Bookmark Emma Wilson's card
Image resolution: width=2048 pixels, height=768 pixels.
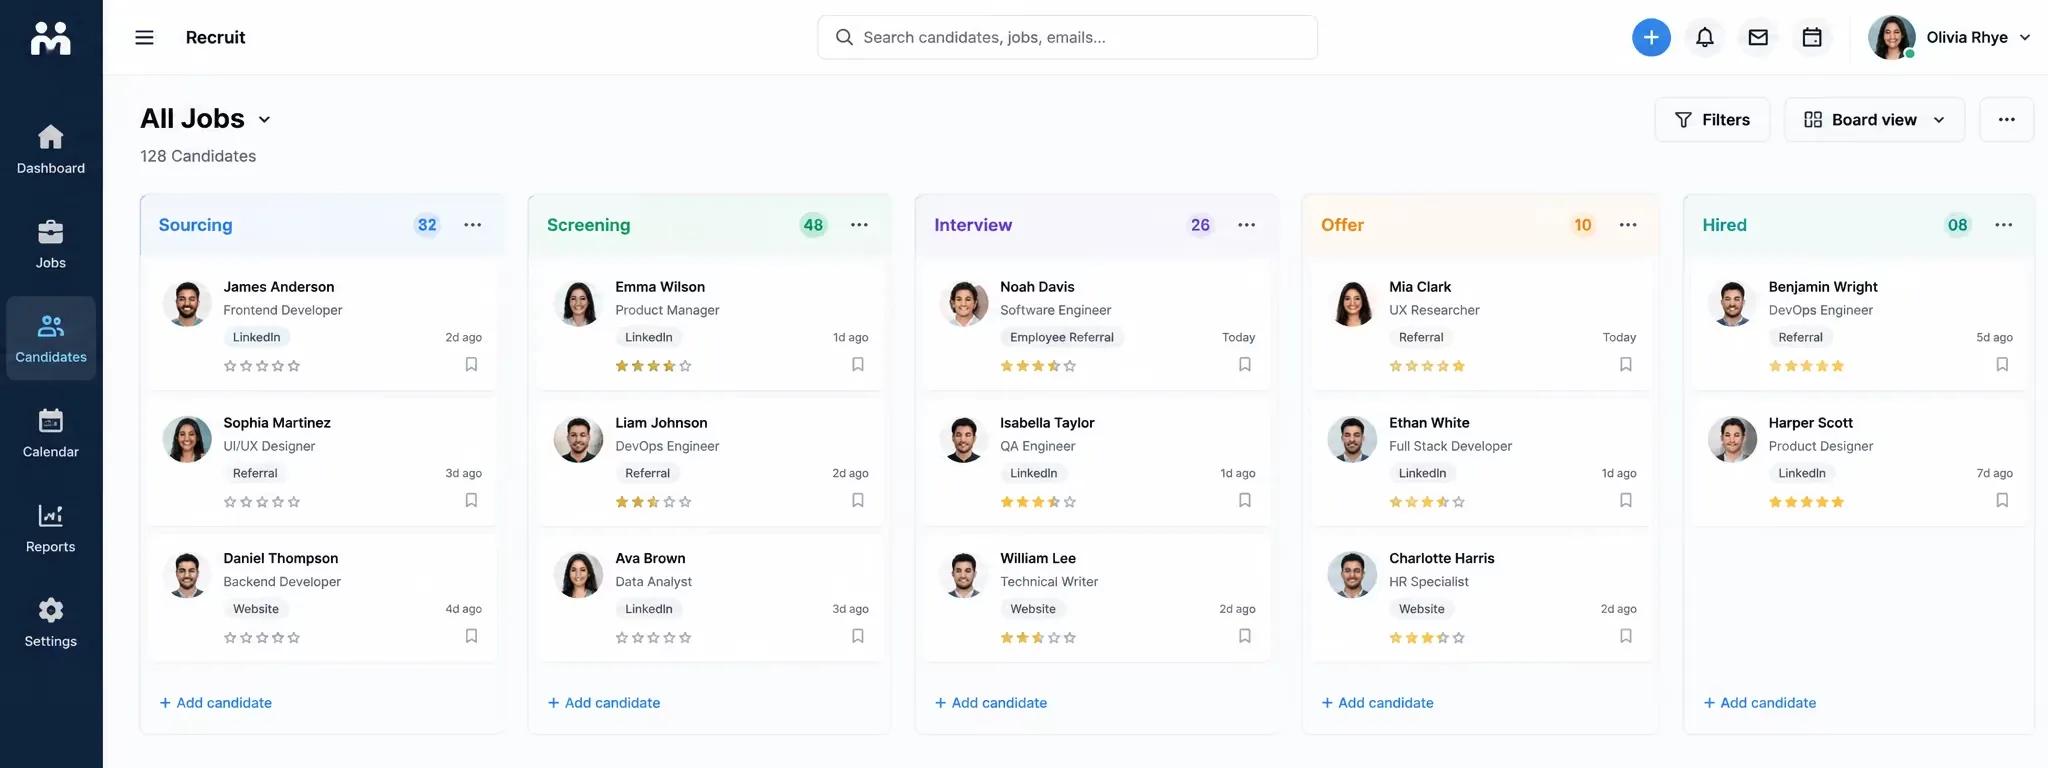pyautogui.click(x=858, y=365)
